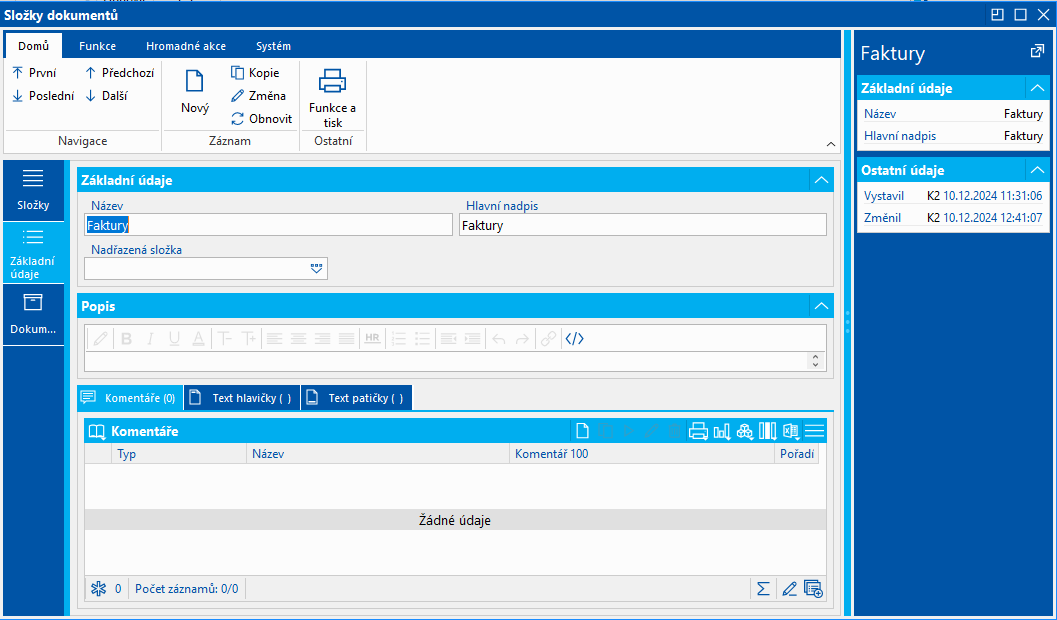Click the Hlavní nadpis row in right panel

point(953,135)
